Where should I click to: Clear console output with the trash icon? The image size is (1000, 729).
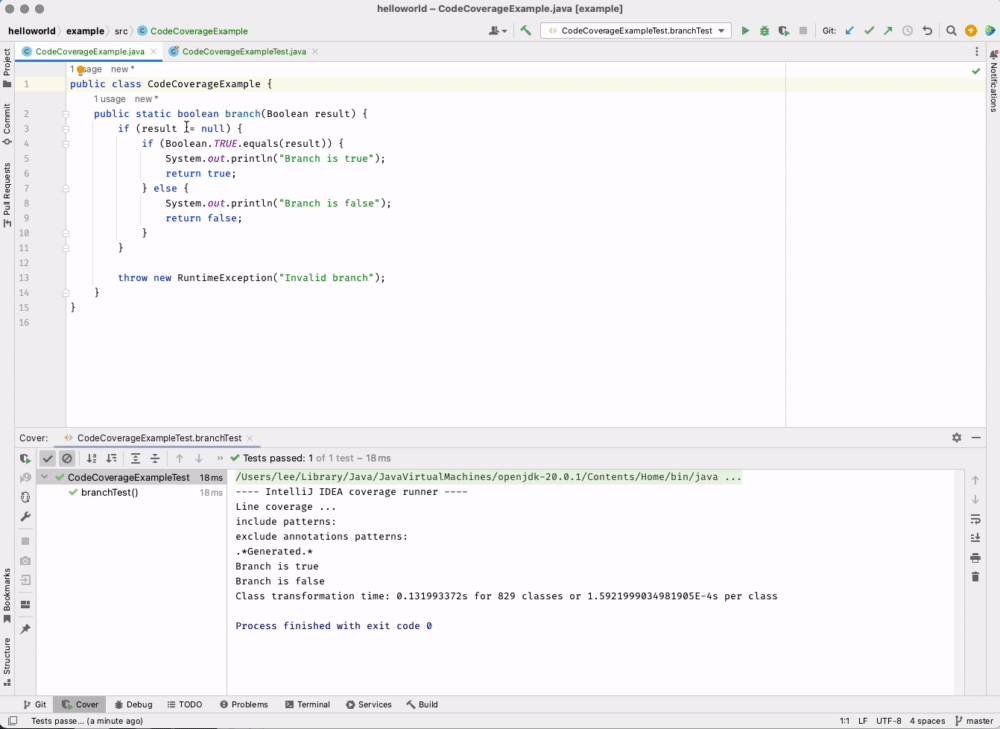975,577
